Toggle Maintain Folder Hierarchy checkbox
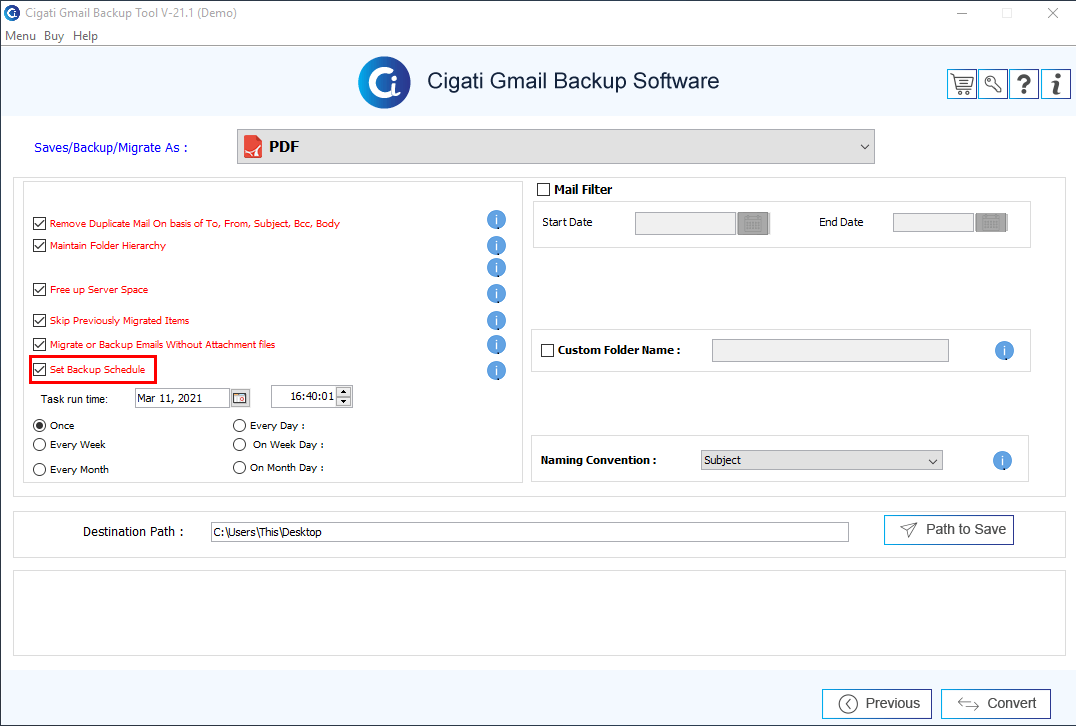This screenshot has width=1076, height=726. click(x=40, y=246)
